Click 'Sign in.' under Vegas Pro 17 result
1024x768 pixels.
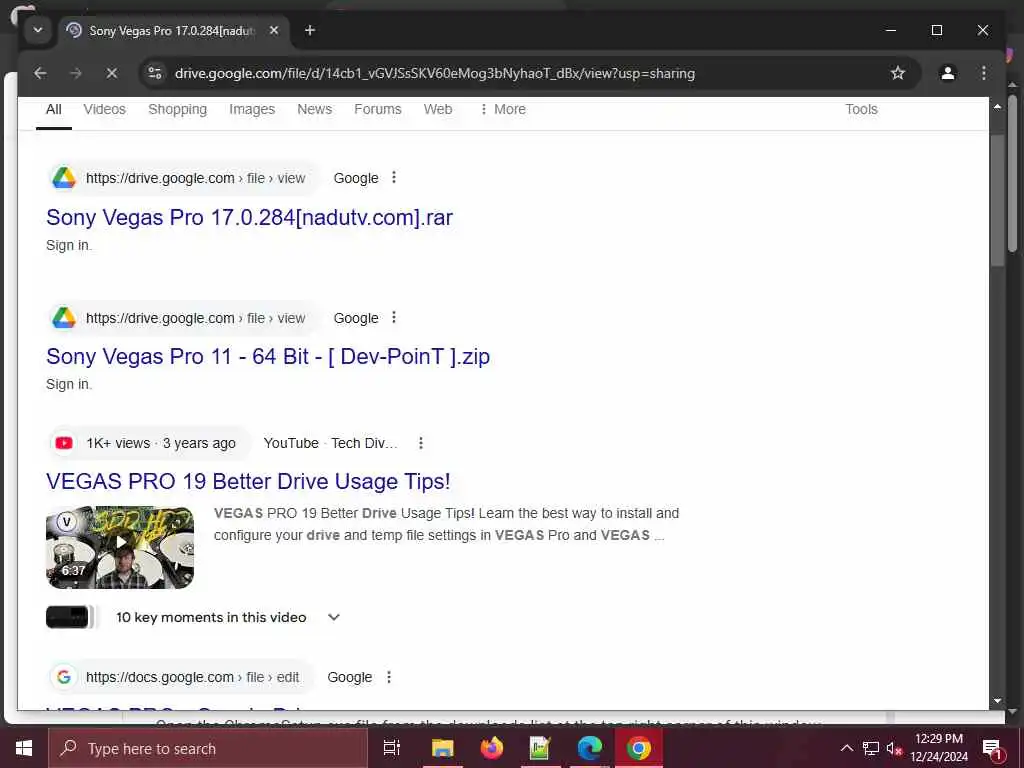point(69,246)
